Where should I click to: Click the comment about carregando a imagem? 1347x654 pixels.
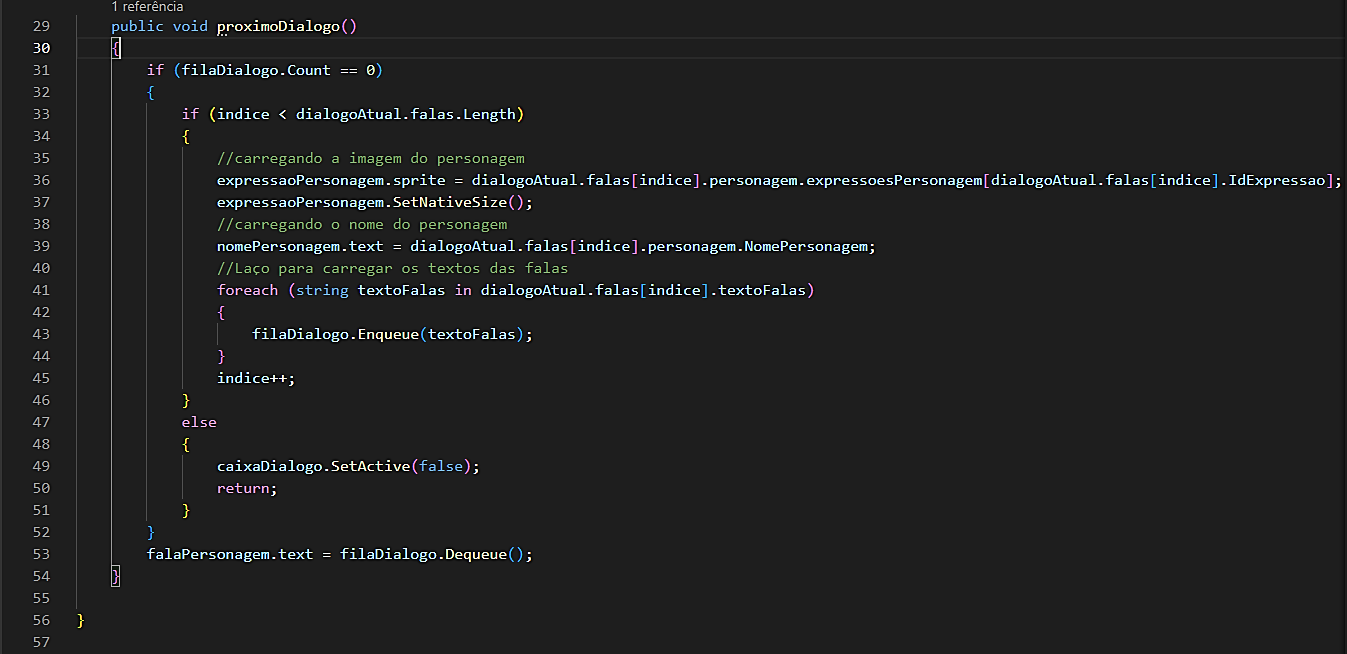point(370,158)
